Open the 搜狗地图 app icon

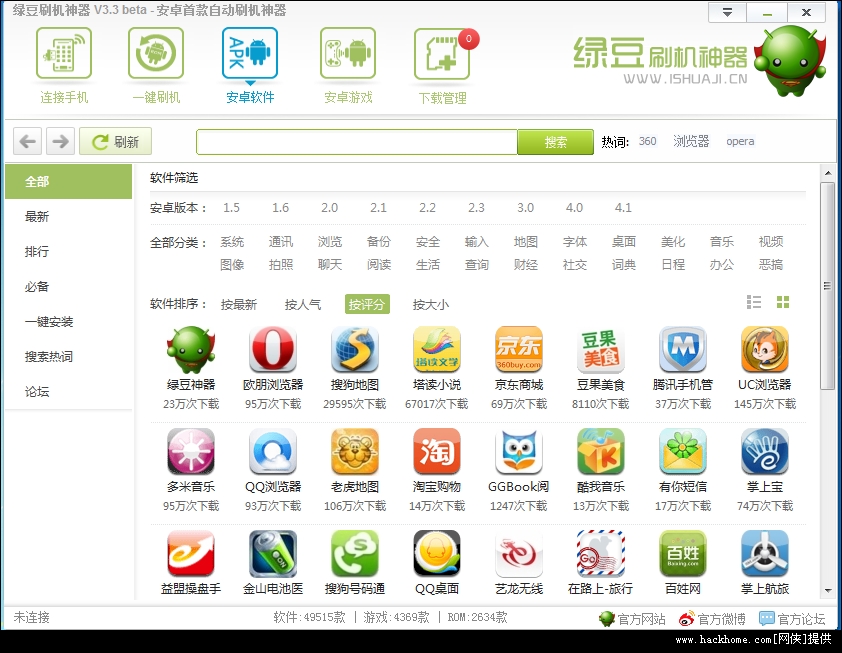(x=355, y=350)
